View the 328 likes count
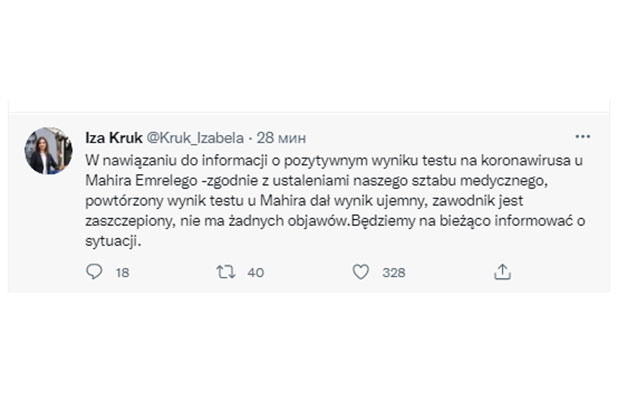637x400 pixels. [394, 272]
